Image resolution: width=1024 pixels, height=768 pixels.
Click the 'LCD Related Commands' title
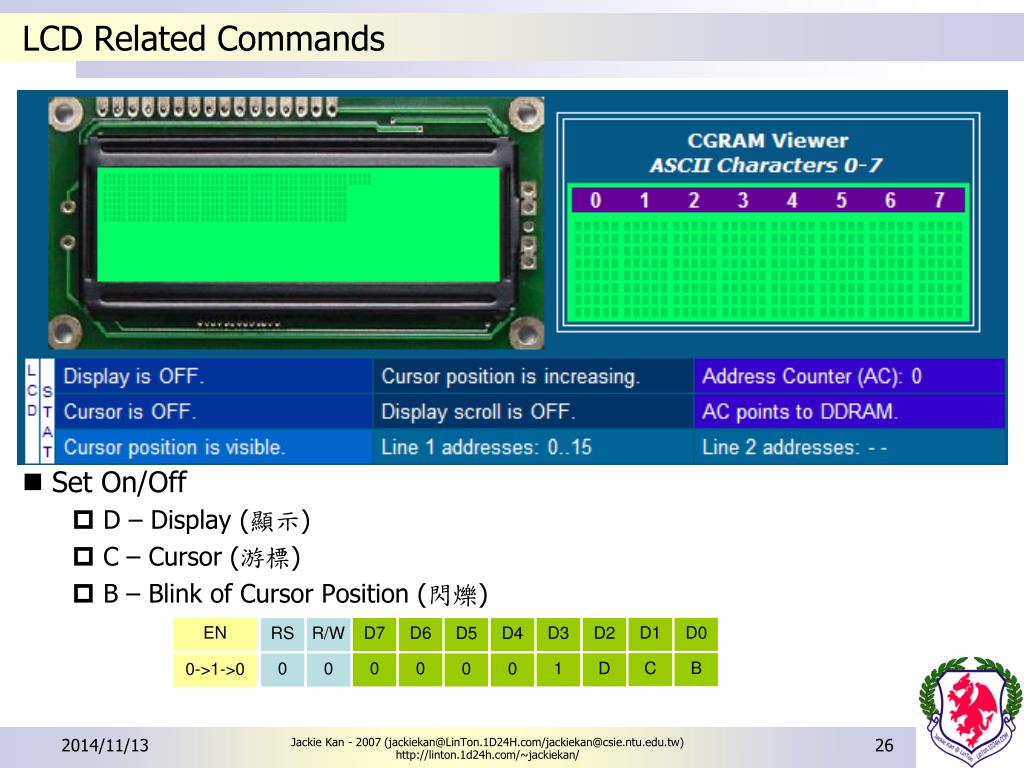[204, 39]
